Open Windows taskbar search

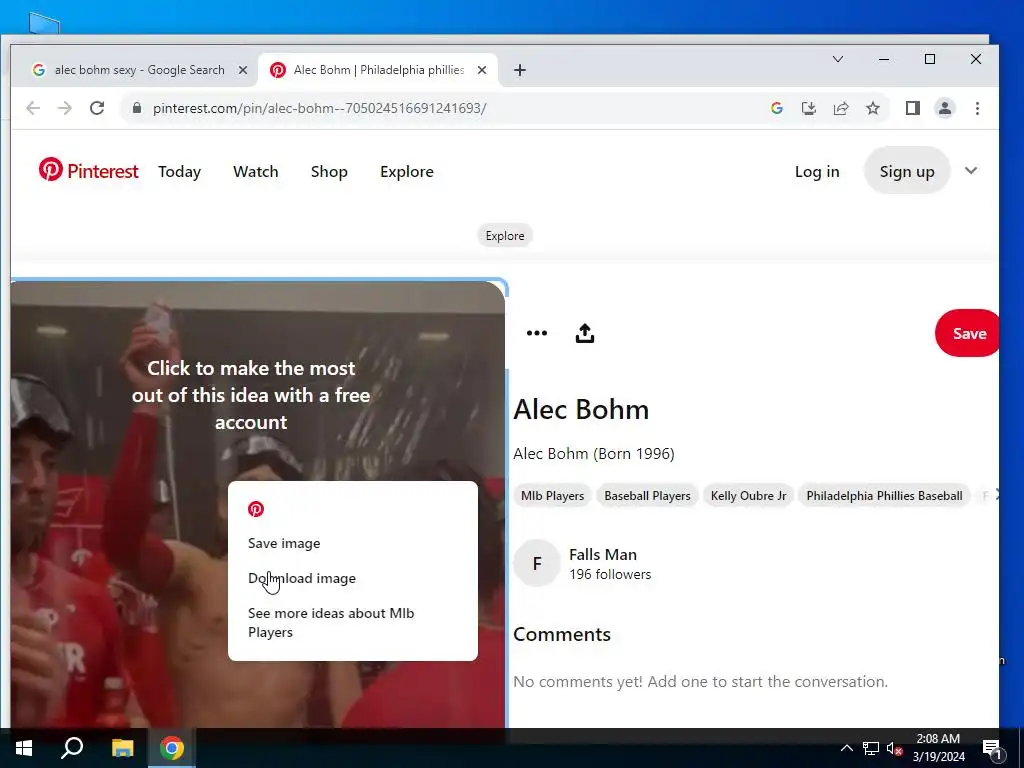coord(72,748)
